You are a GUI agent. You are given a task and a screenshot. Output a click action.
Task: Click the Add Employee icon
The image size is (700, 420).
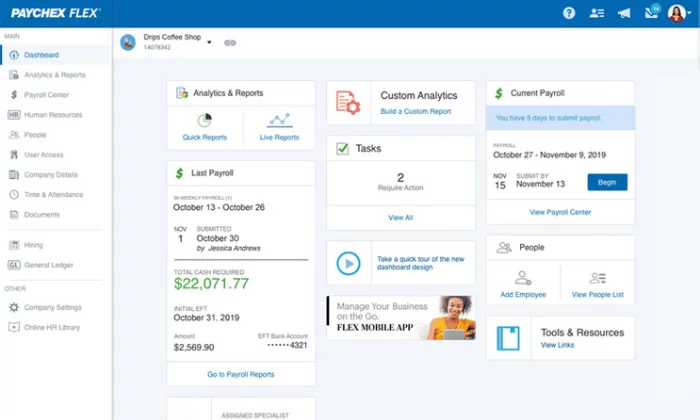coord(523,278)
